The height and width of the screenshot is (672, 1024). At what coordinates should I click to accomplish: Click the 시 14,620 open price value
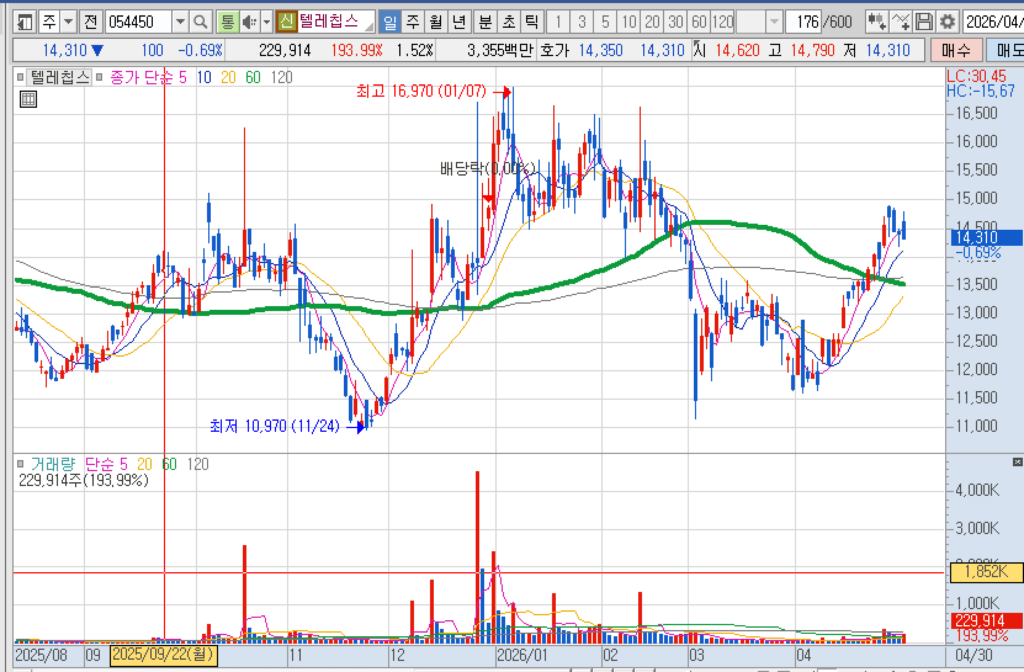726,50
